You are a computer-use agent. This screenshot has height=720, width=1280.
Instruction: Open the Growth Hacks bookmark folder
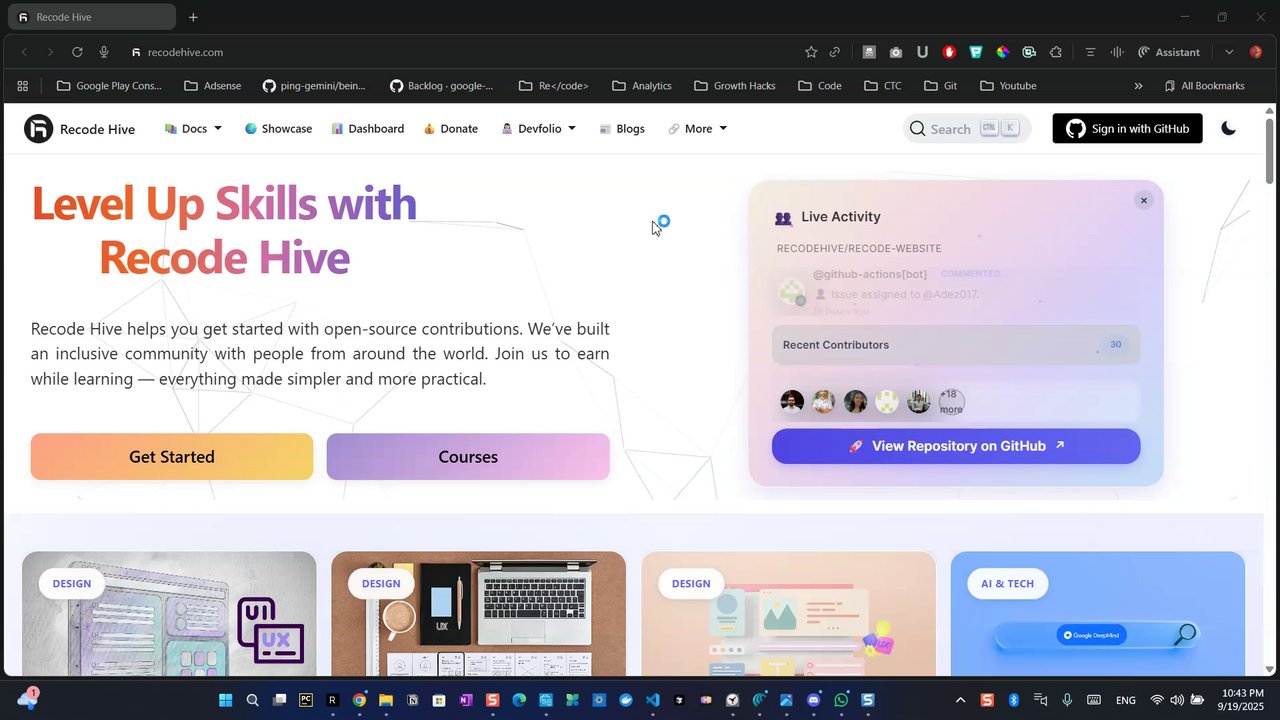click(735, 86)
